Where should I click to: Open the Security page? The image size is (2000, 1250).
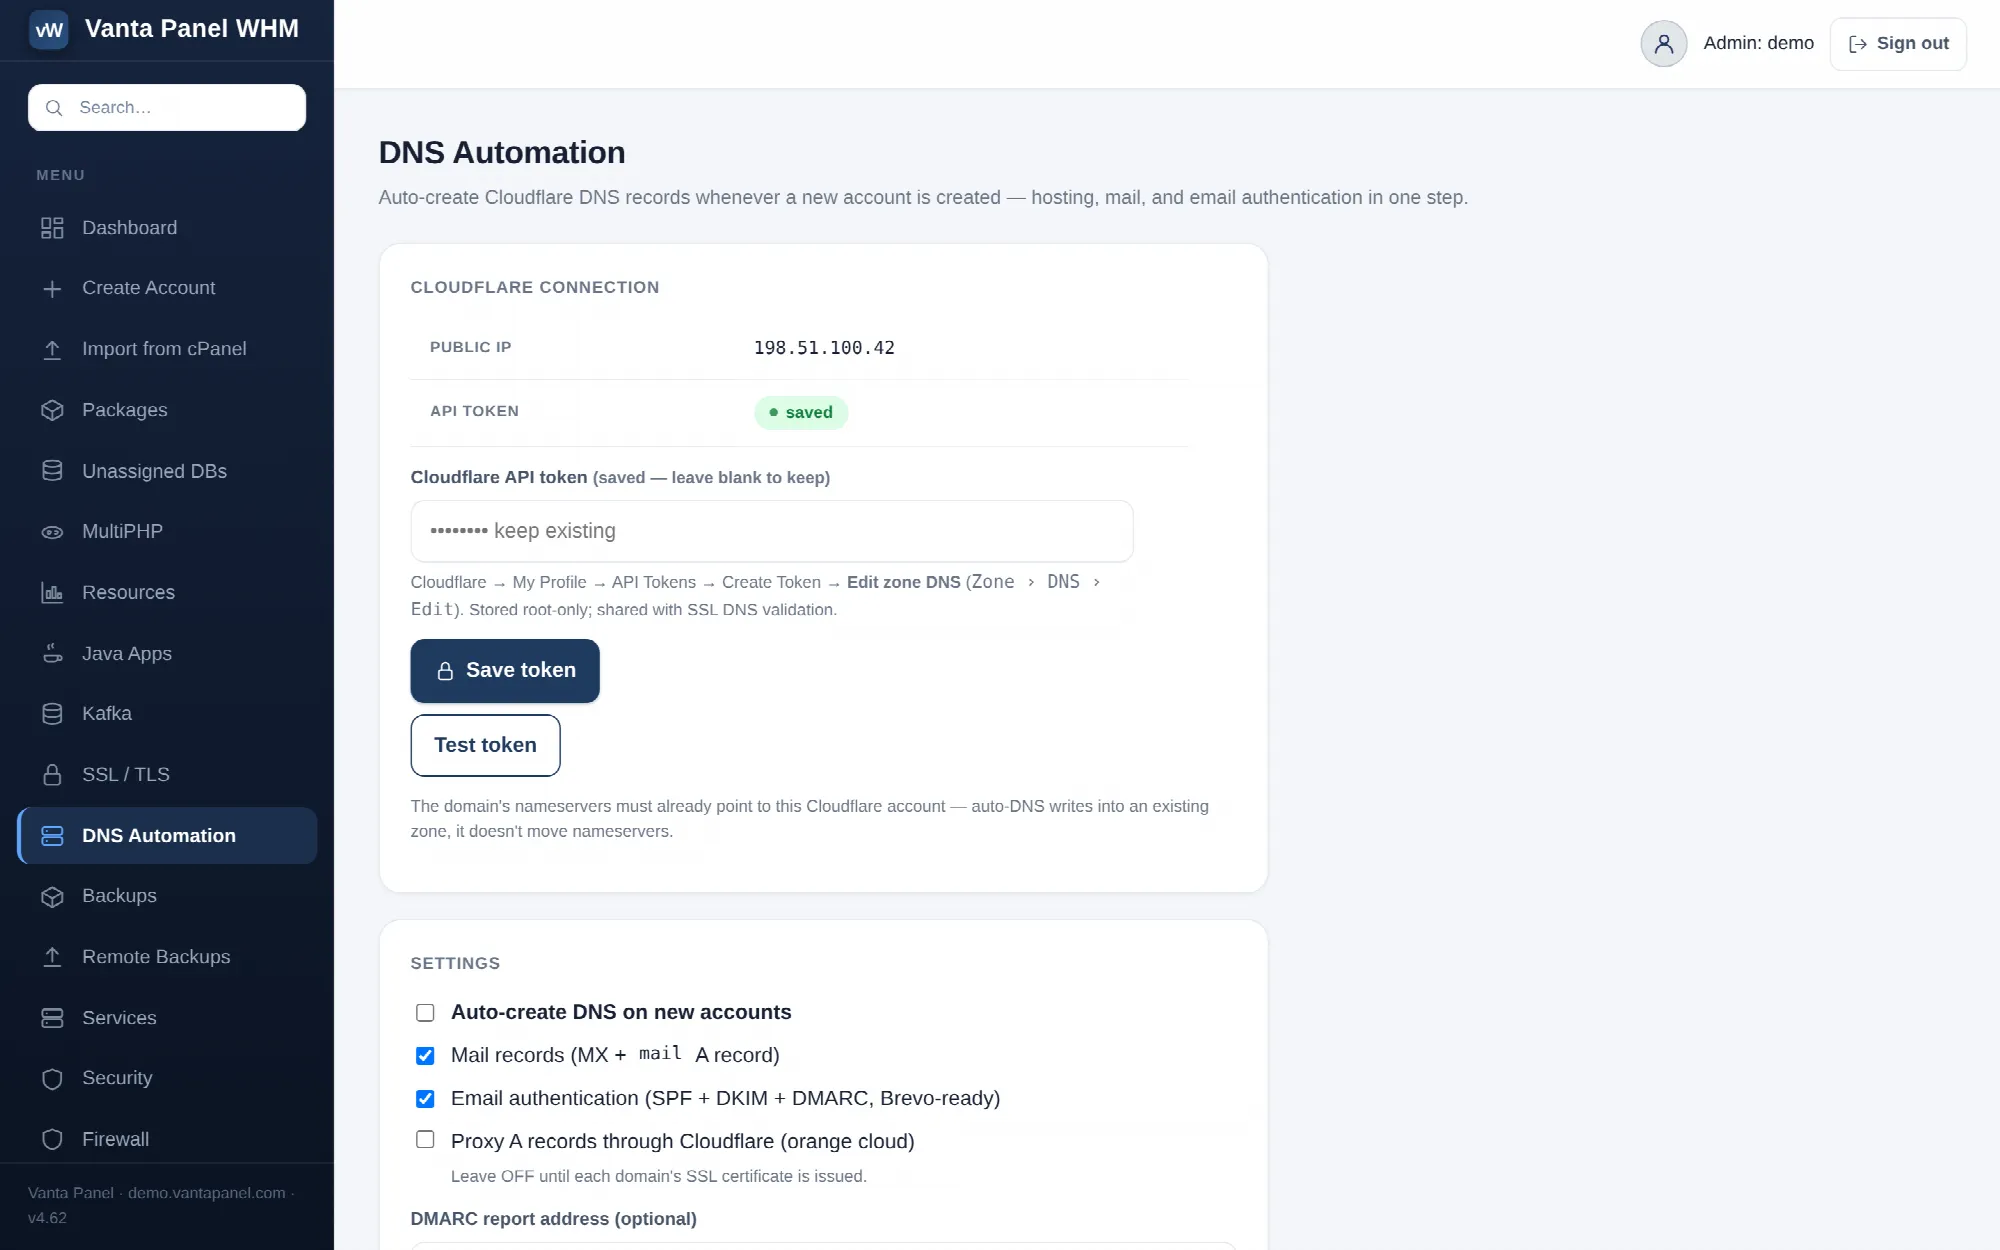pyautogui.click(x=167, y=1078)
